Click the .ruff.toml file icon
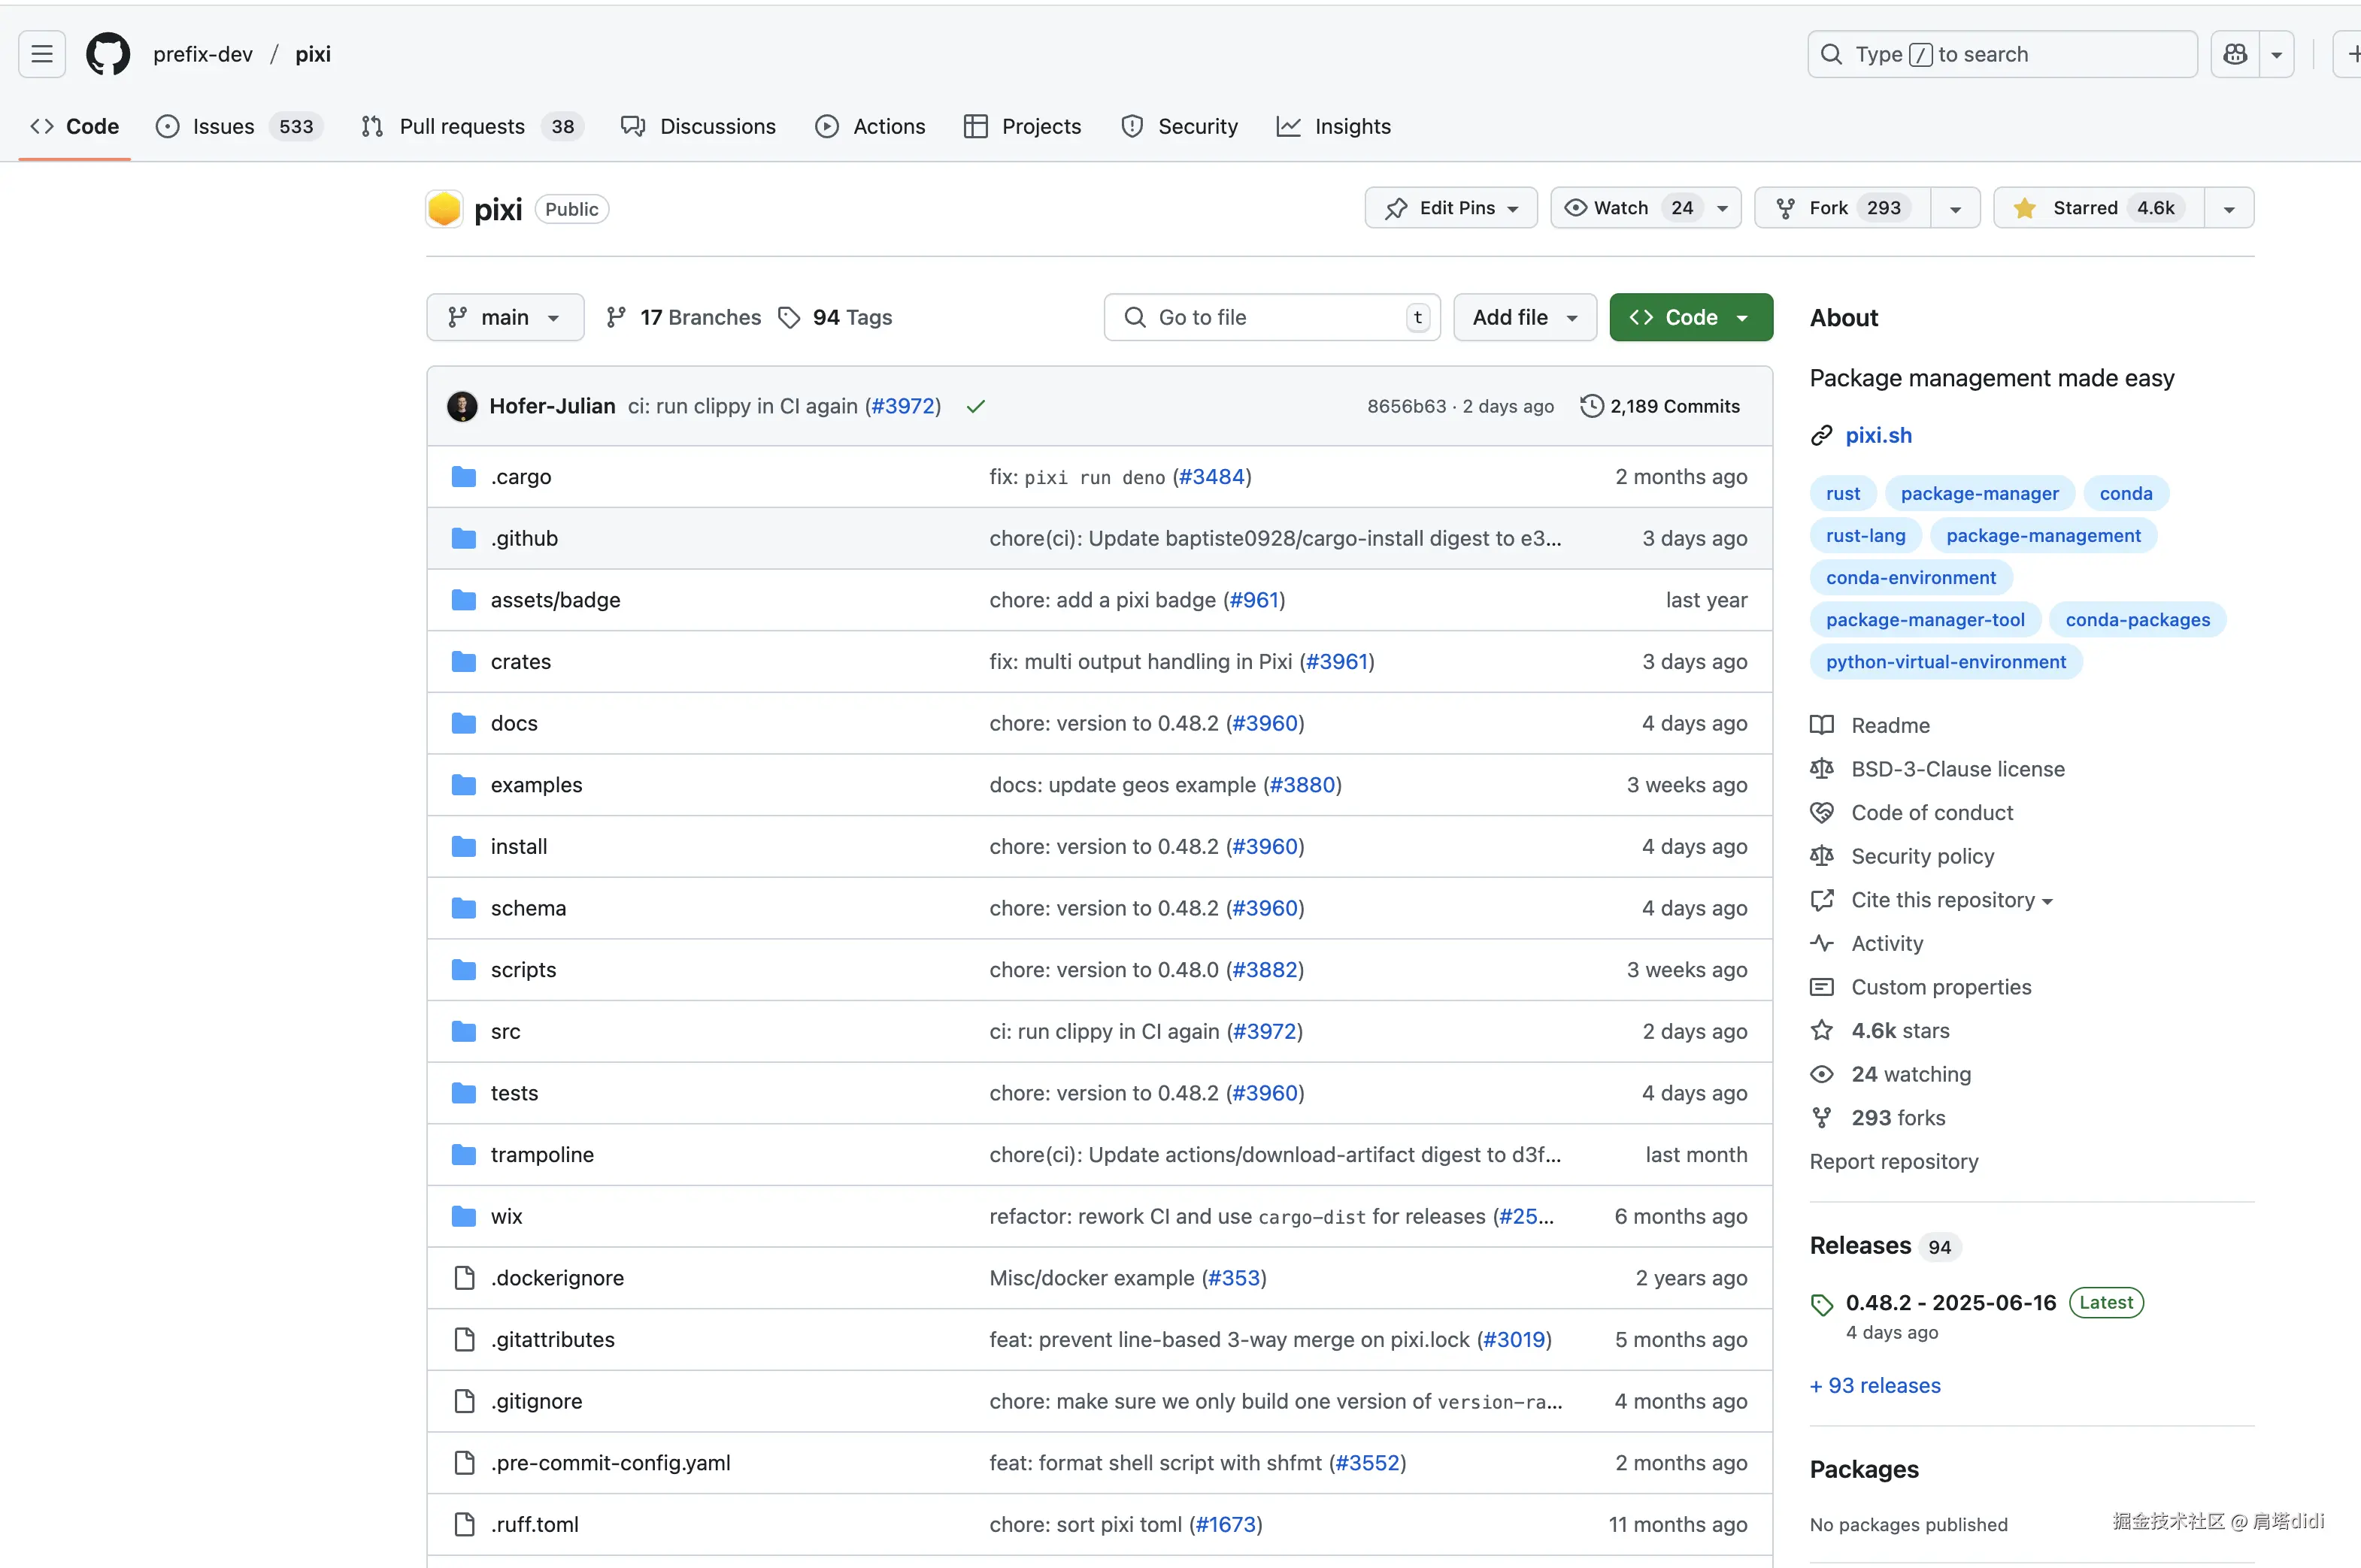Image resolution: width=2361 pixels, height=1568 pixels. click(464, 1525)
